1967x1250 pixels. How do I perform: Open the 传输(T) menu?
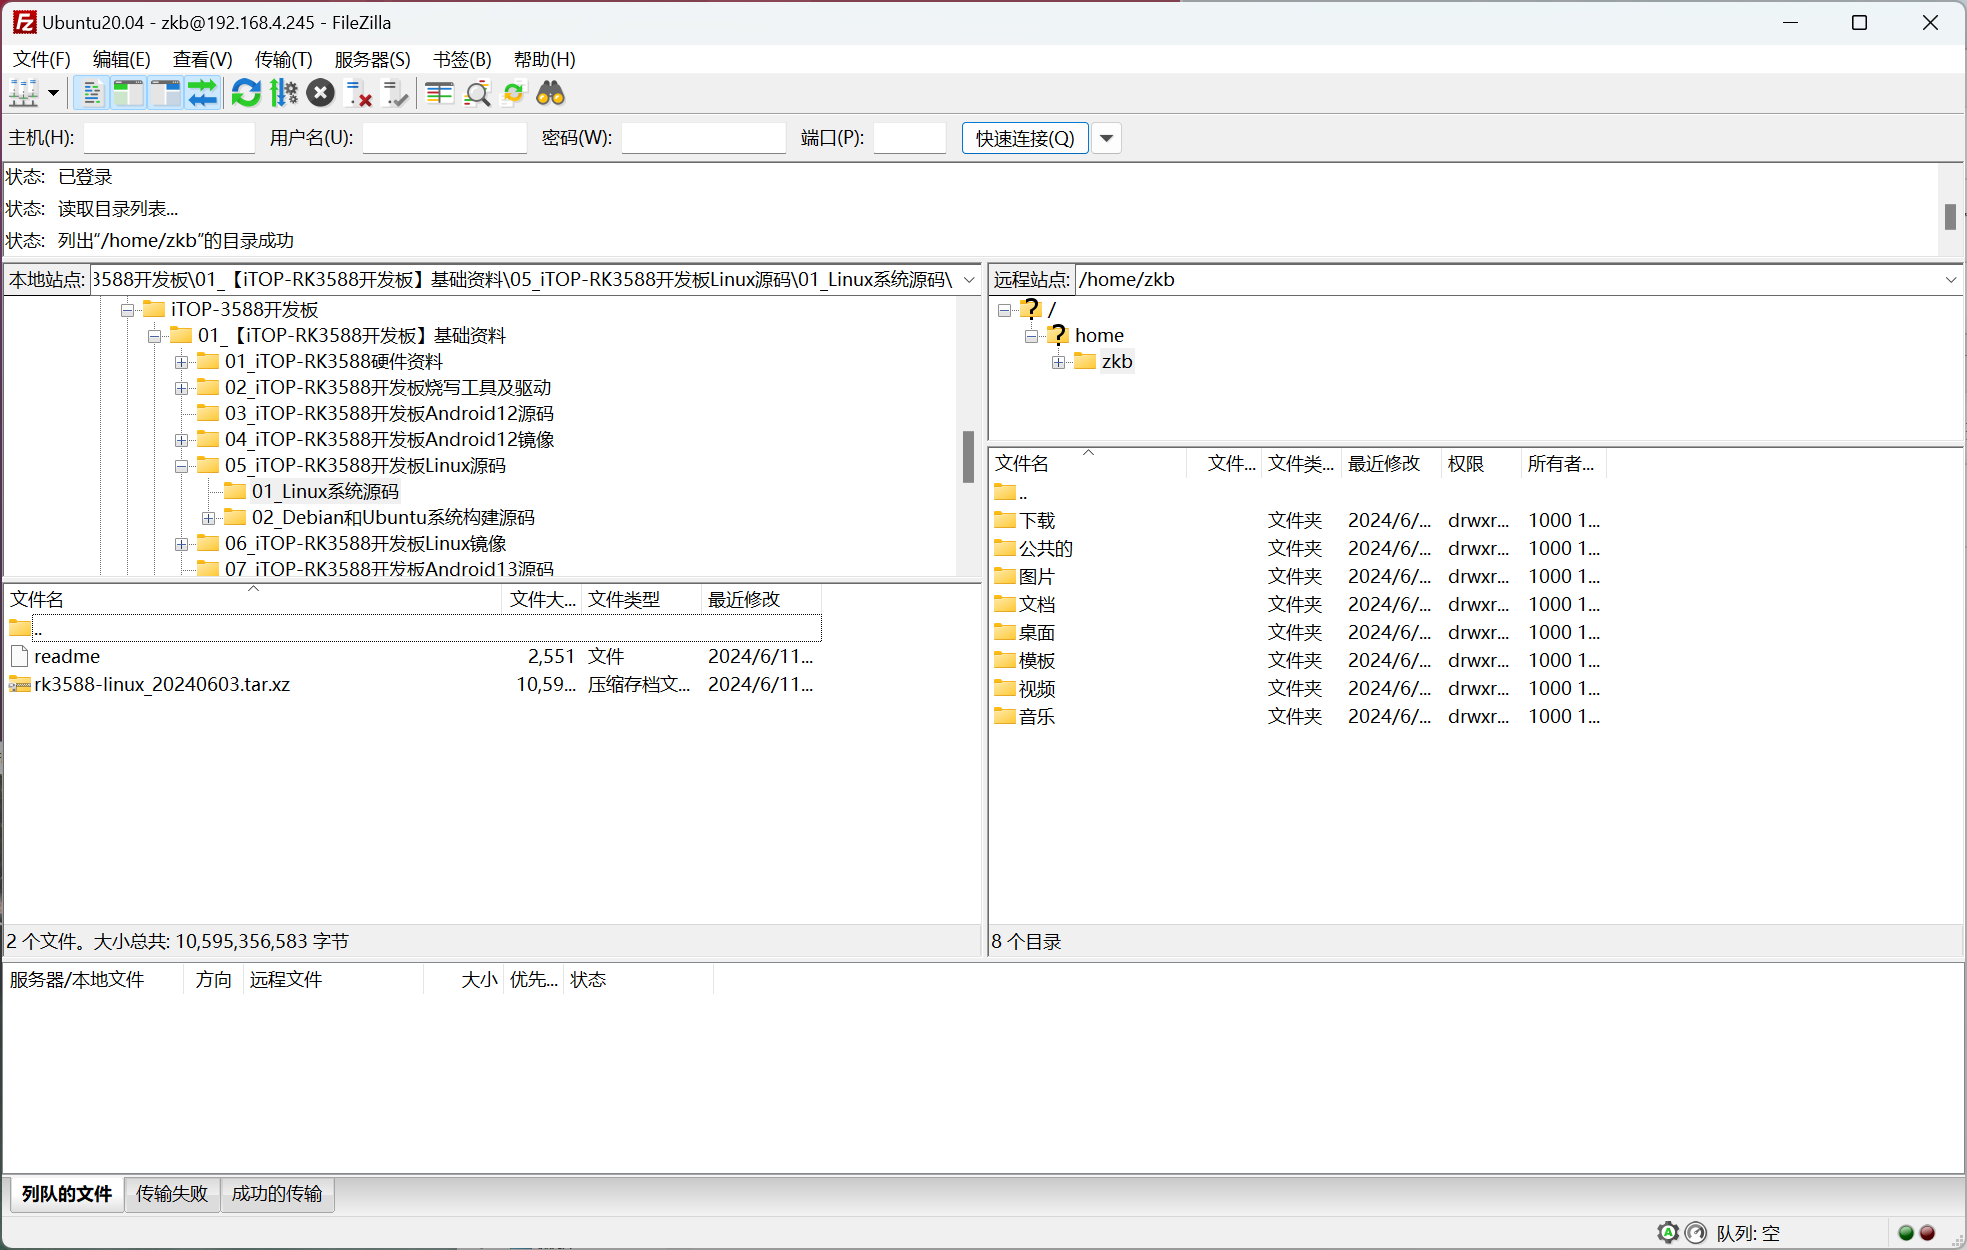click(x=284, y=59)
